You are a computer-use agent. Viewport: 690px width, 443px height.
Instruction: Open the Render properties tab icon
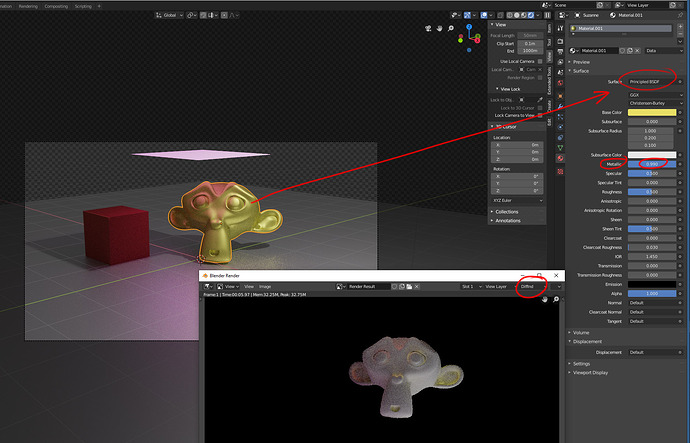click(560, 41)
